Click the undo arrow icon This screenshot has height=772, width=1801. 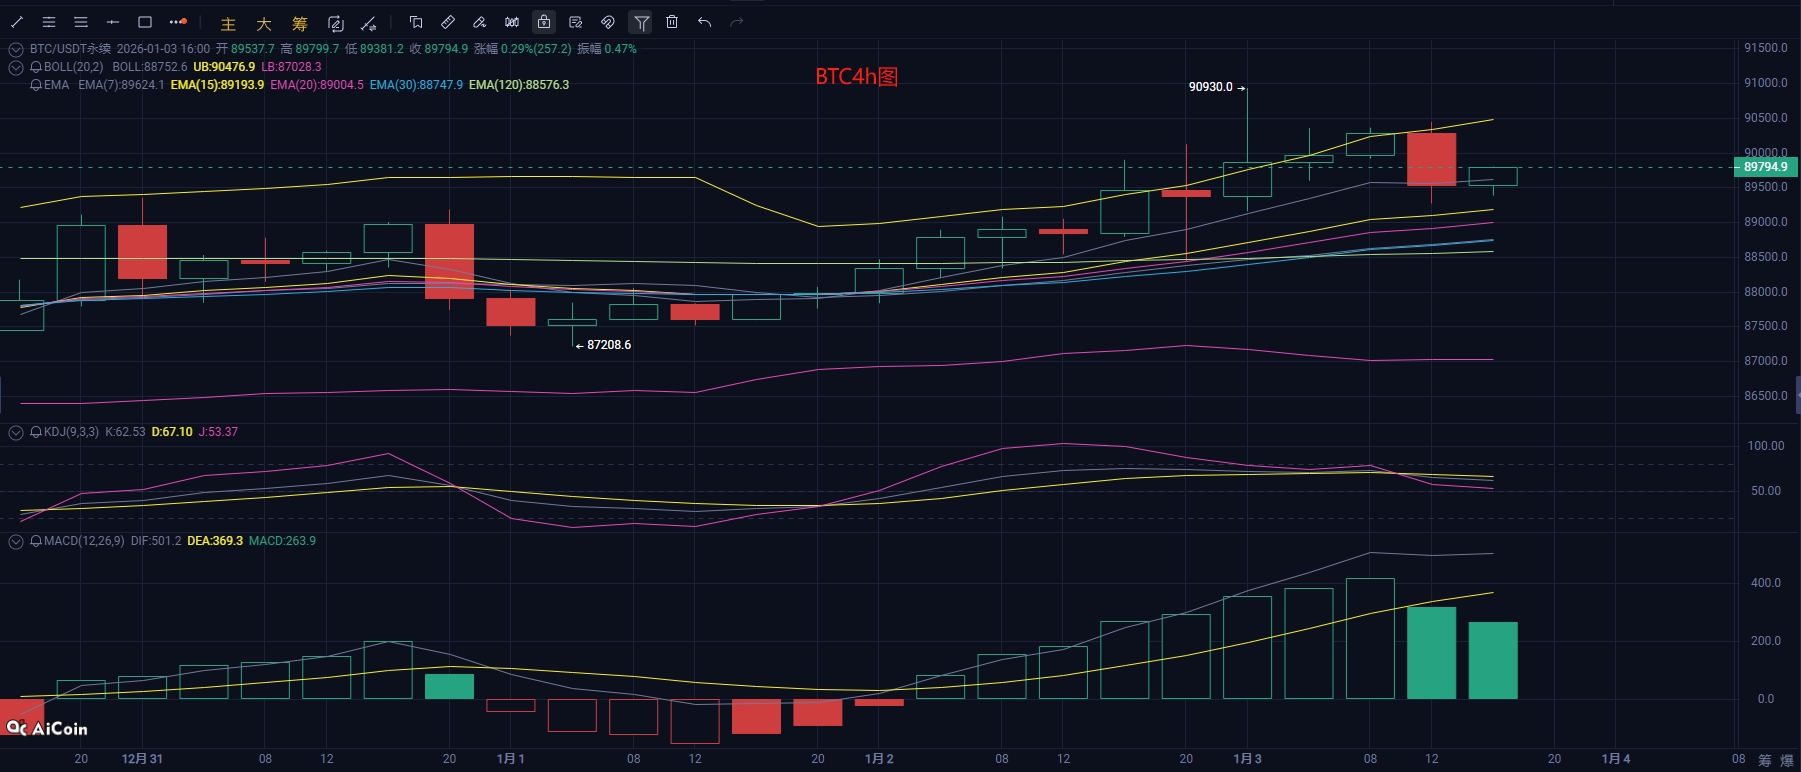[704, 22]
